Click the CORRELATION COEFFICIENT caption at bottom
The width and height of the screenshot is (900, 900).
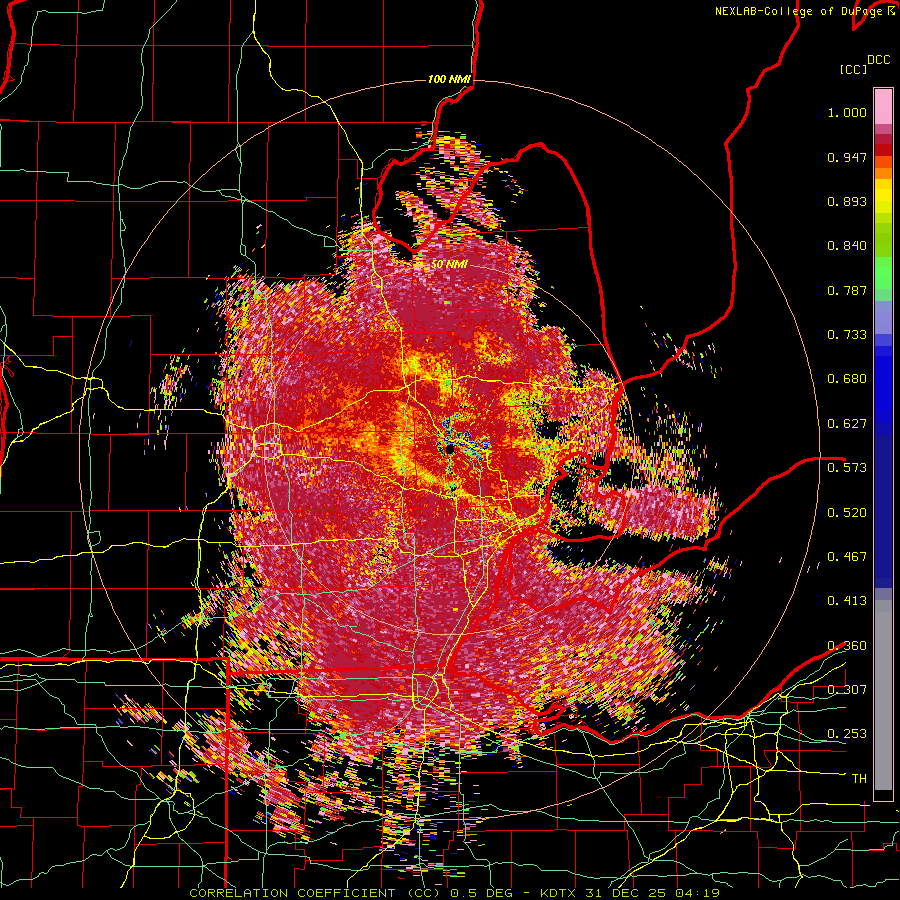[454, 893]
